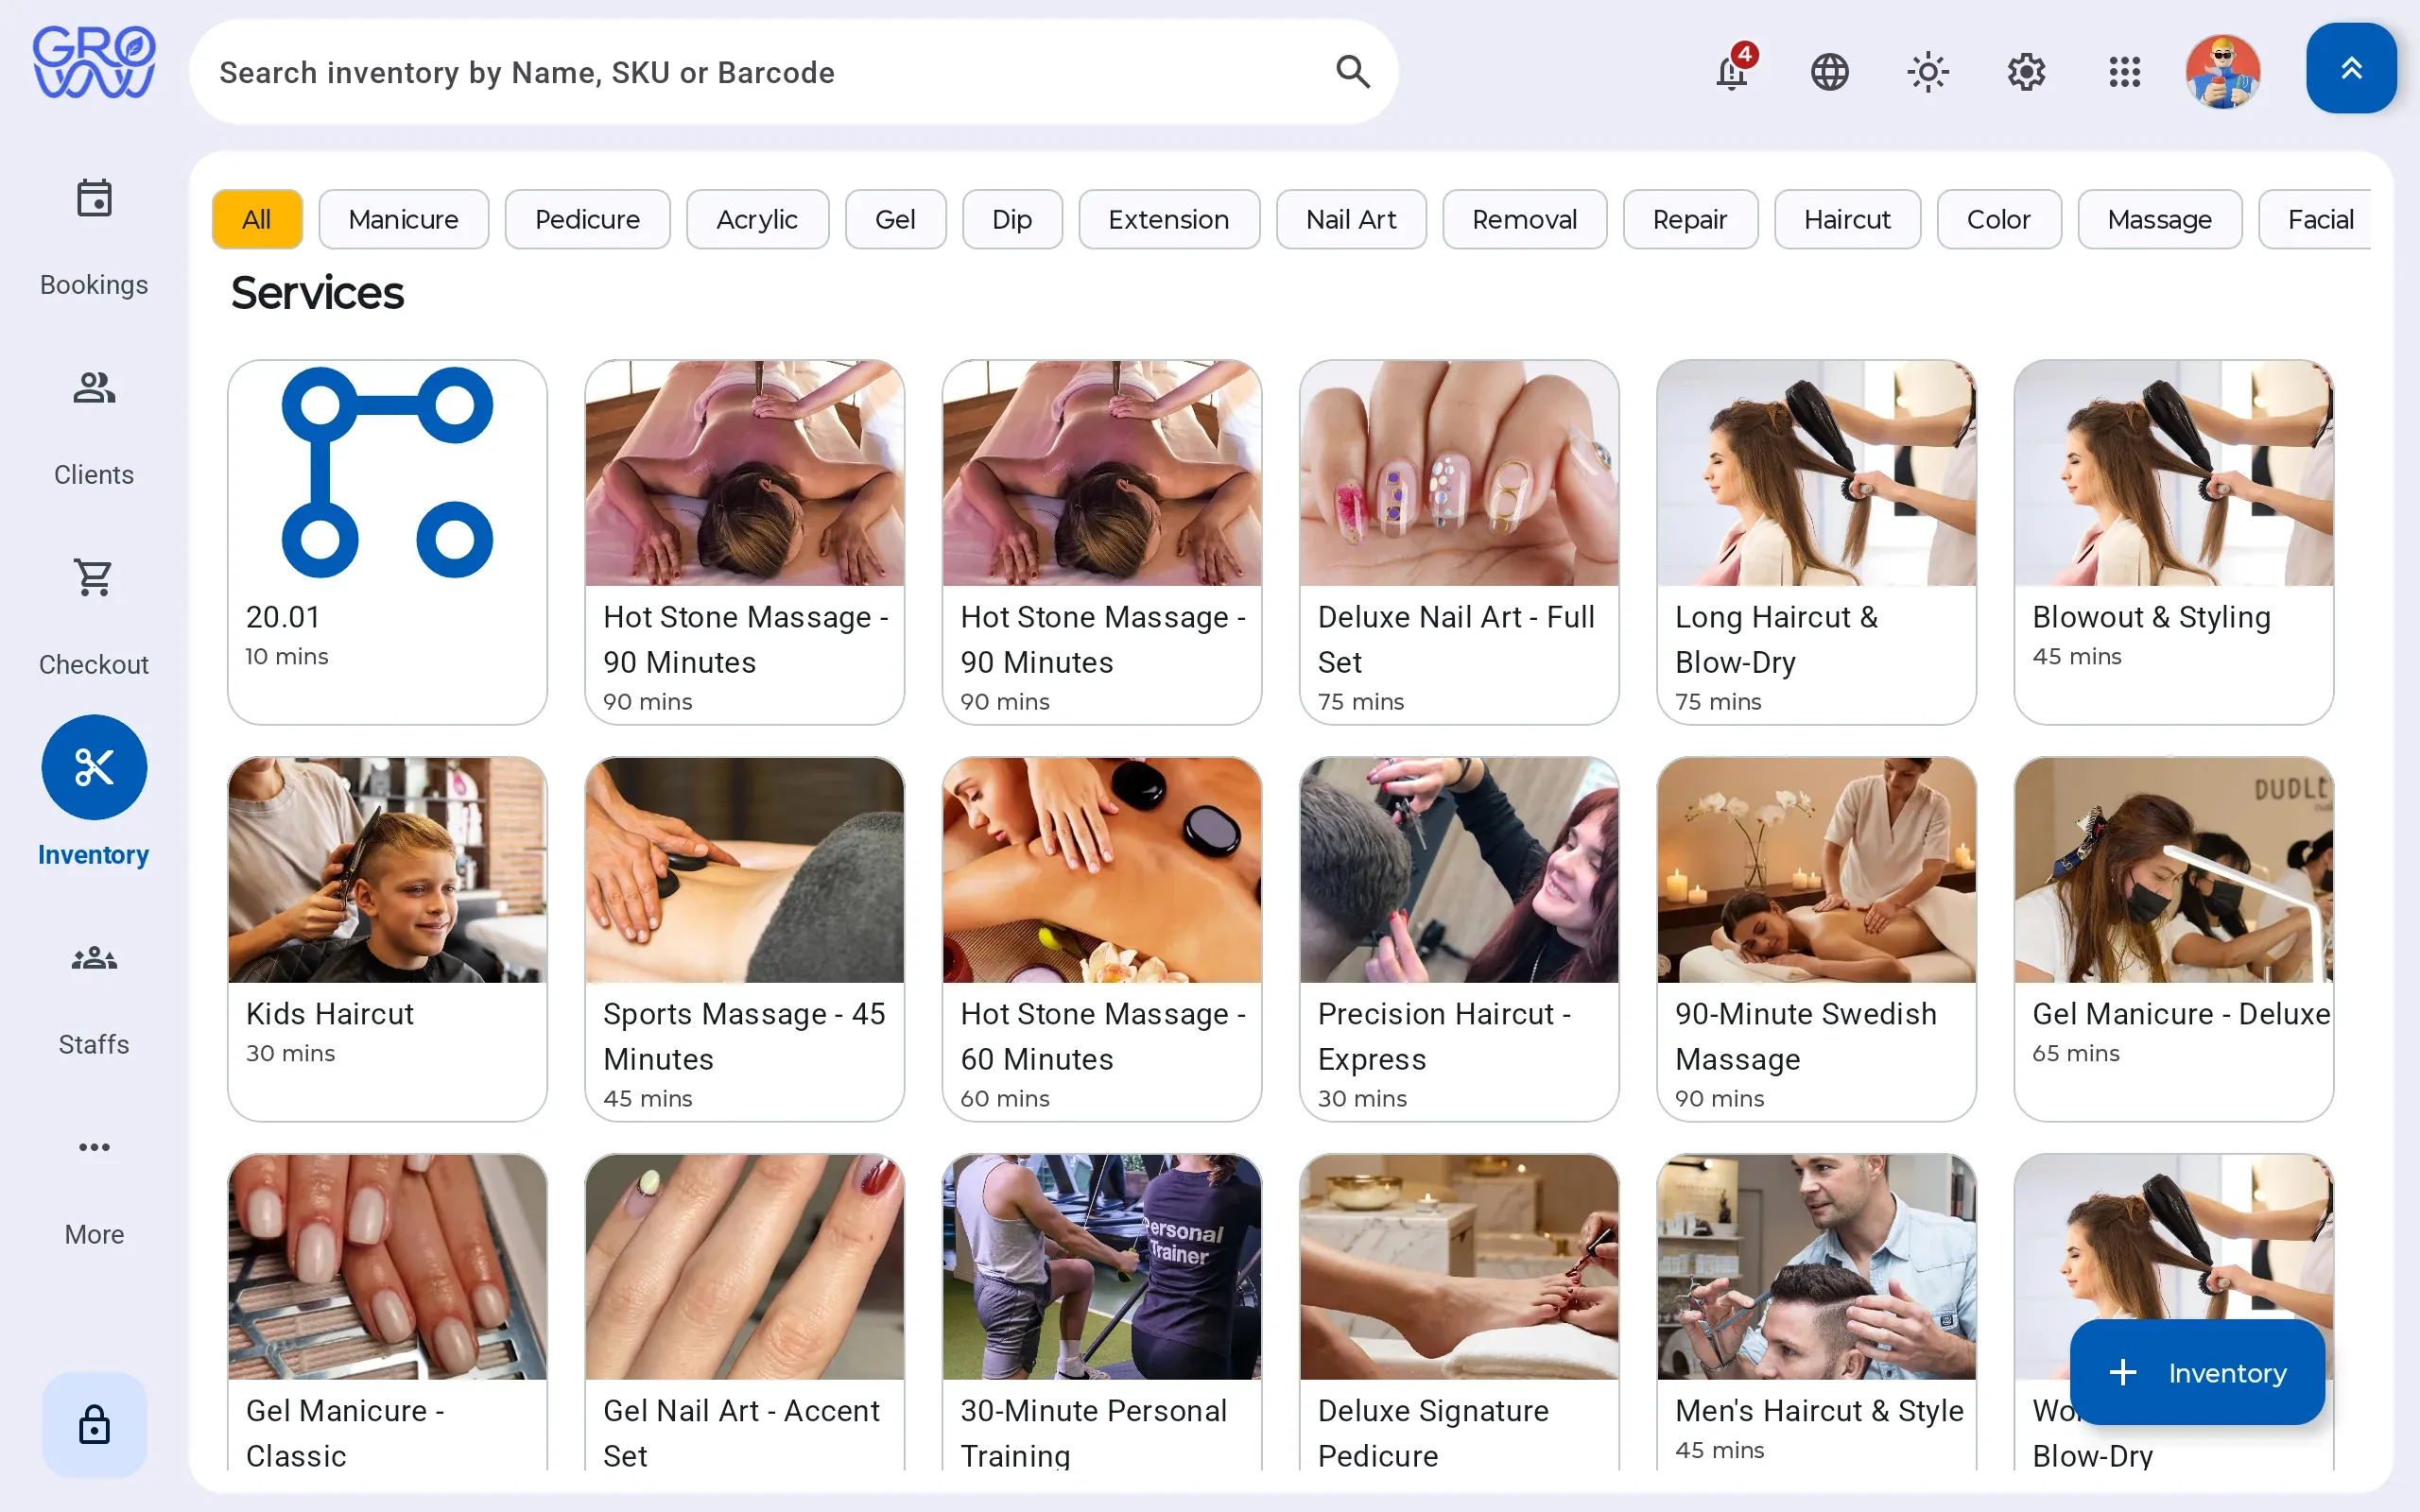The image size is (2420, 1512).
Task: Click the search magnifier icon
Action: [x=1352, y=71]
